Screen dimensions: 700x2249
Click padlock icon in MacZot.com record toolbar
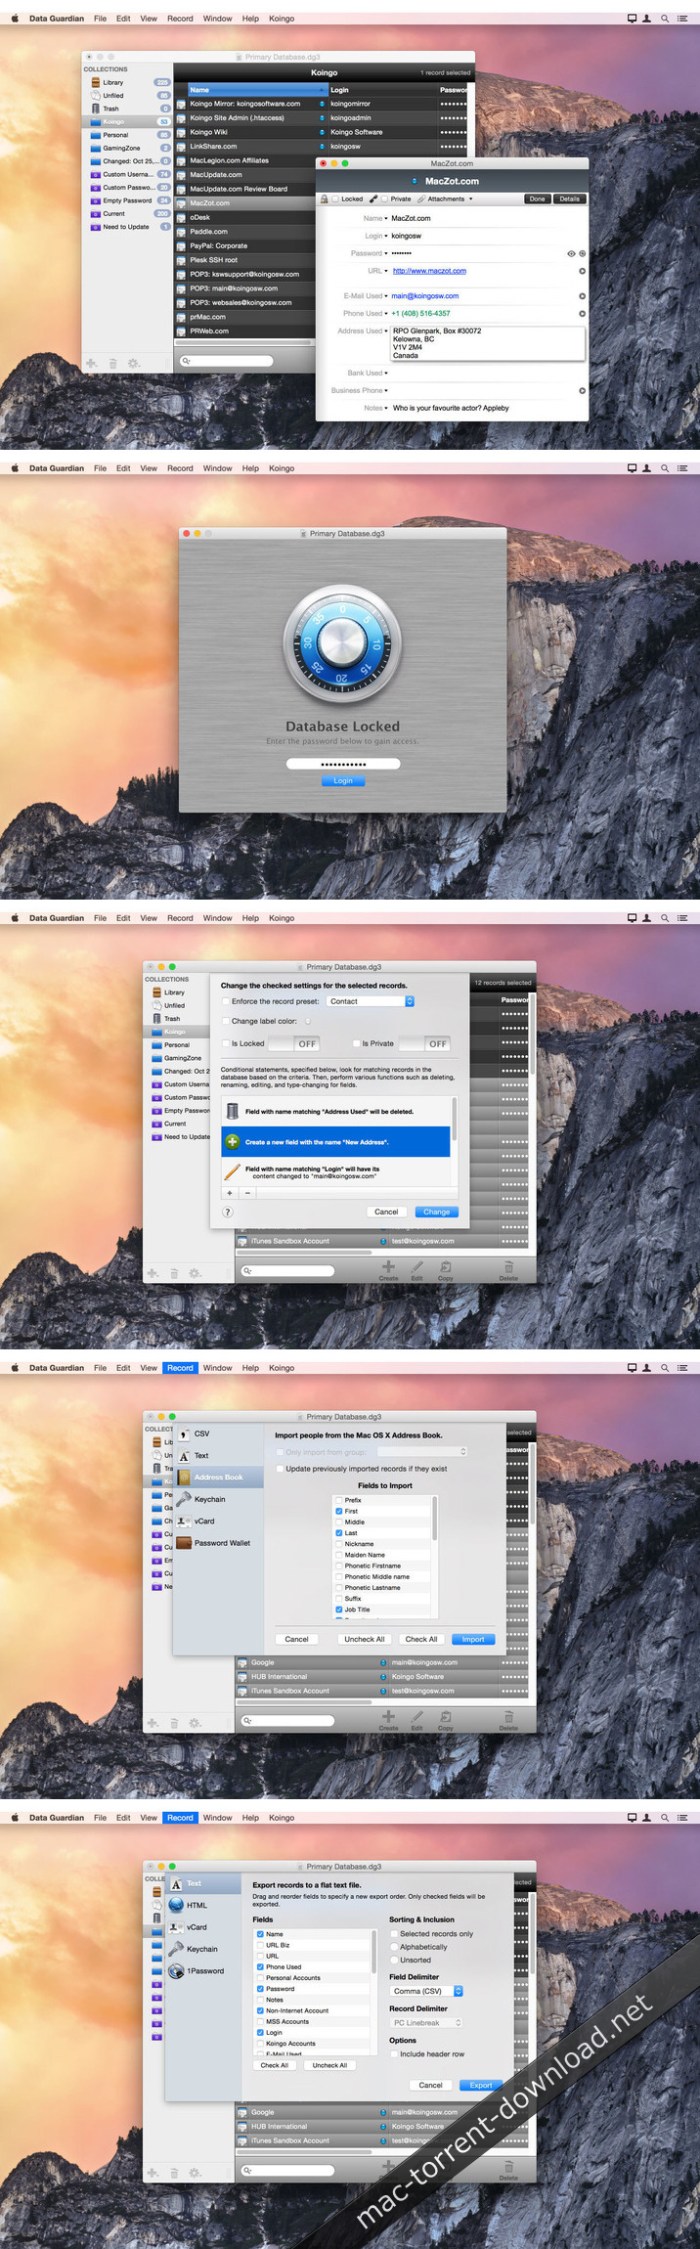(324, 199)
